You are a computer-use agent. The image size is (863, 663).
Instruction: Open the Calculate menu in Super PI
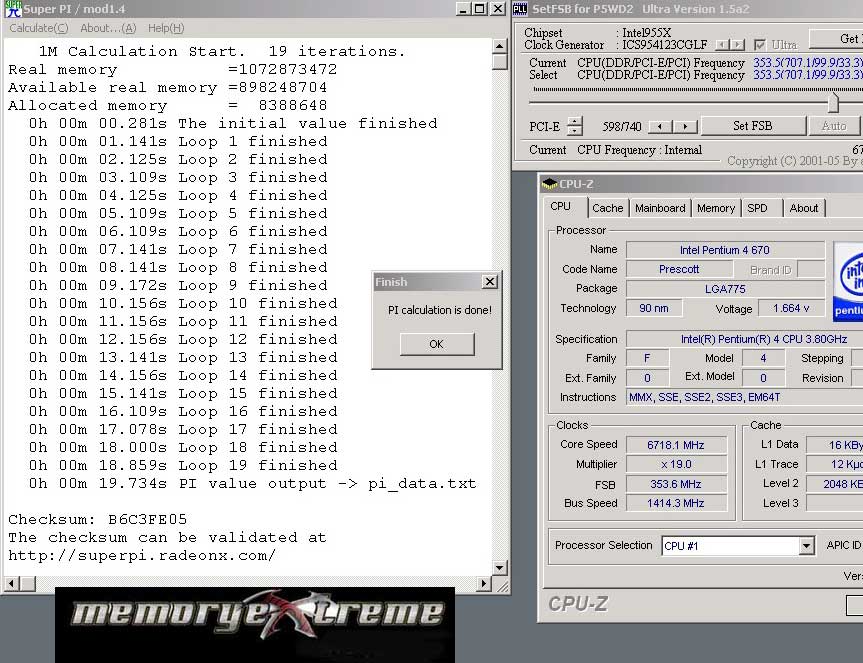point(39,28)
